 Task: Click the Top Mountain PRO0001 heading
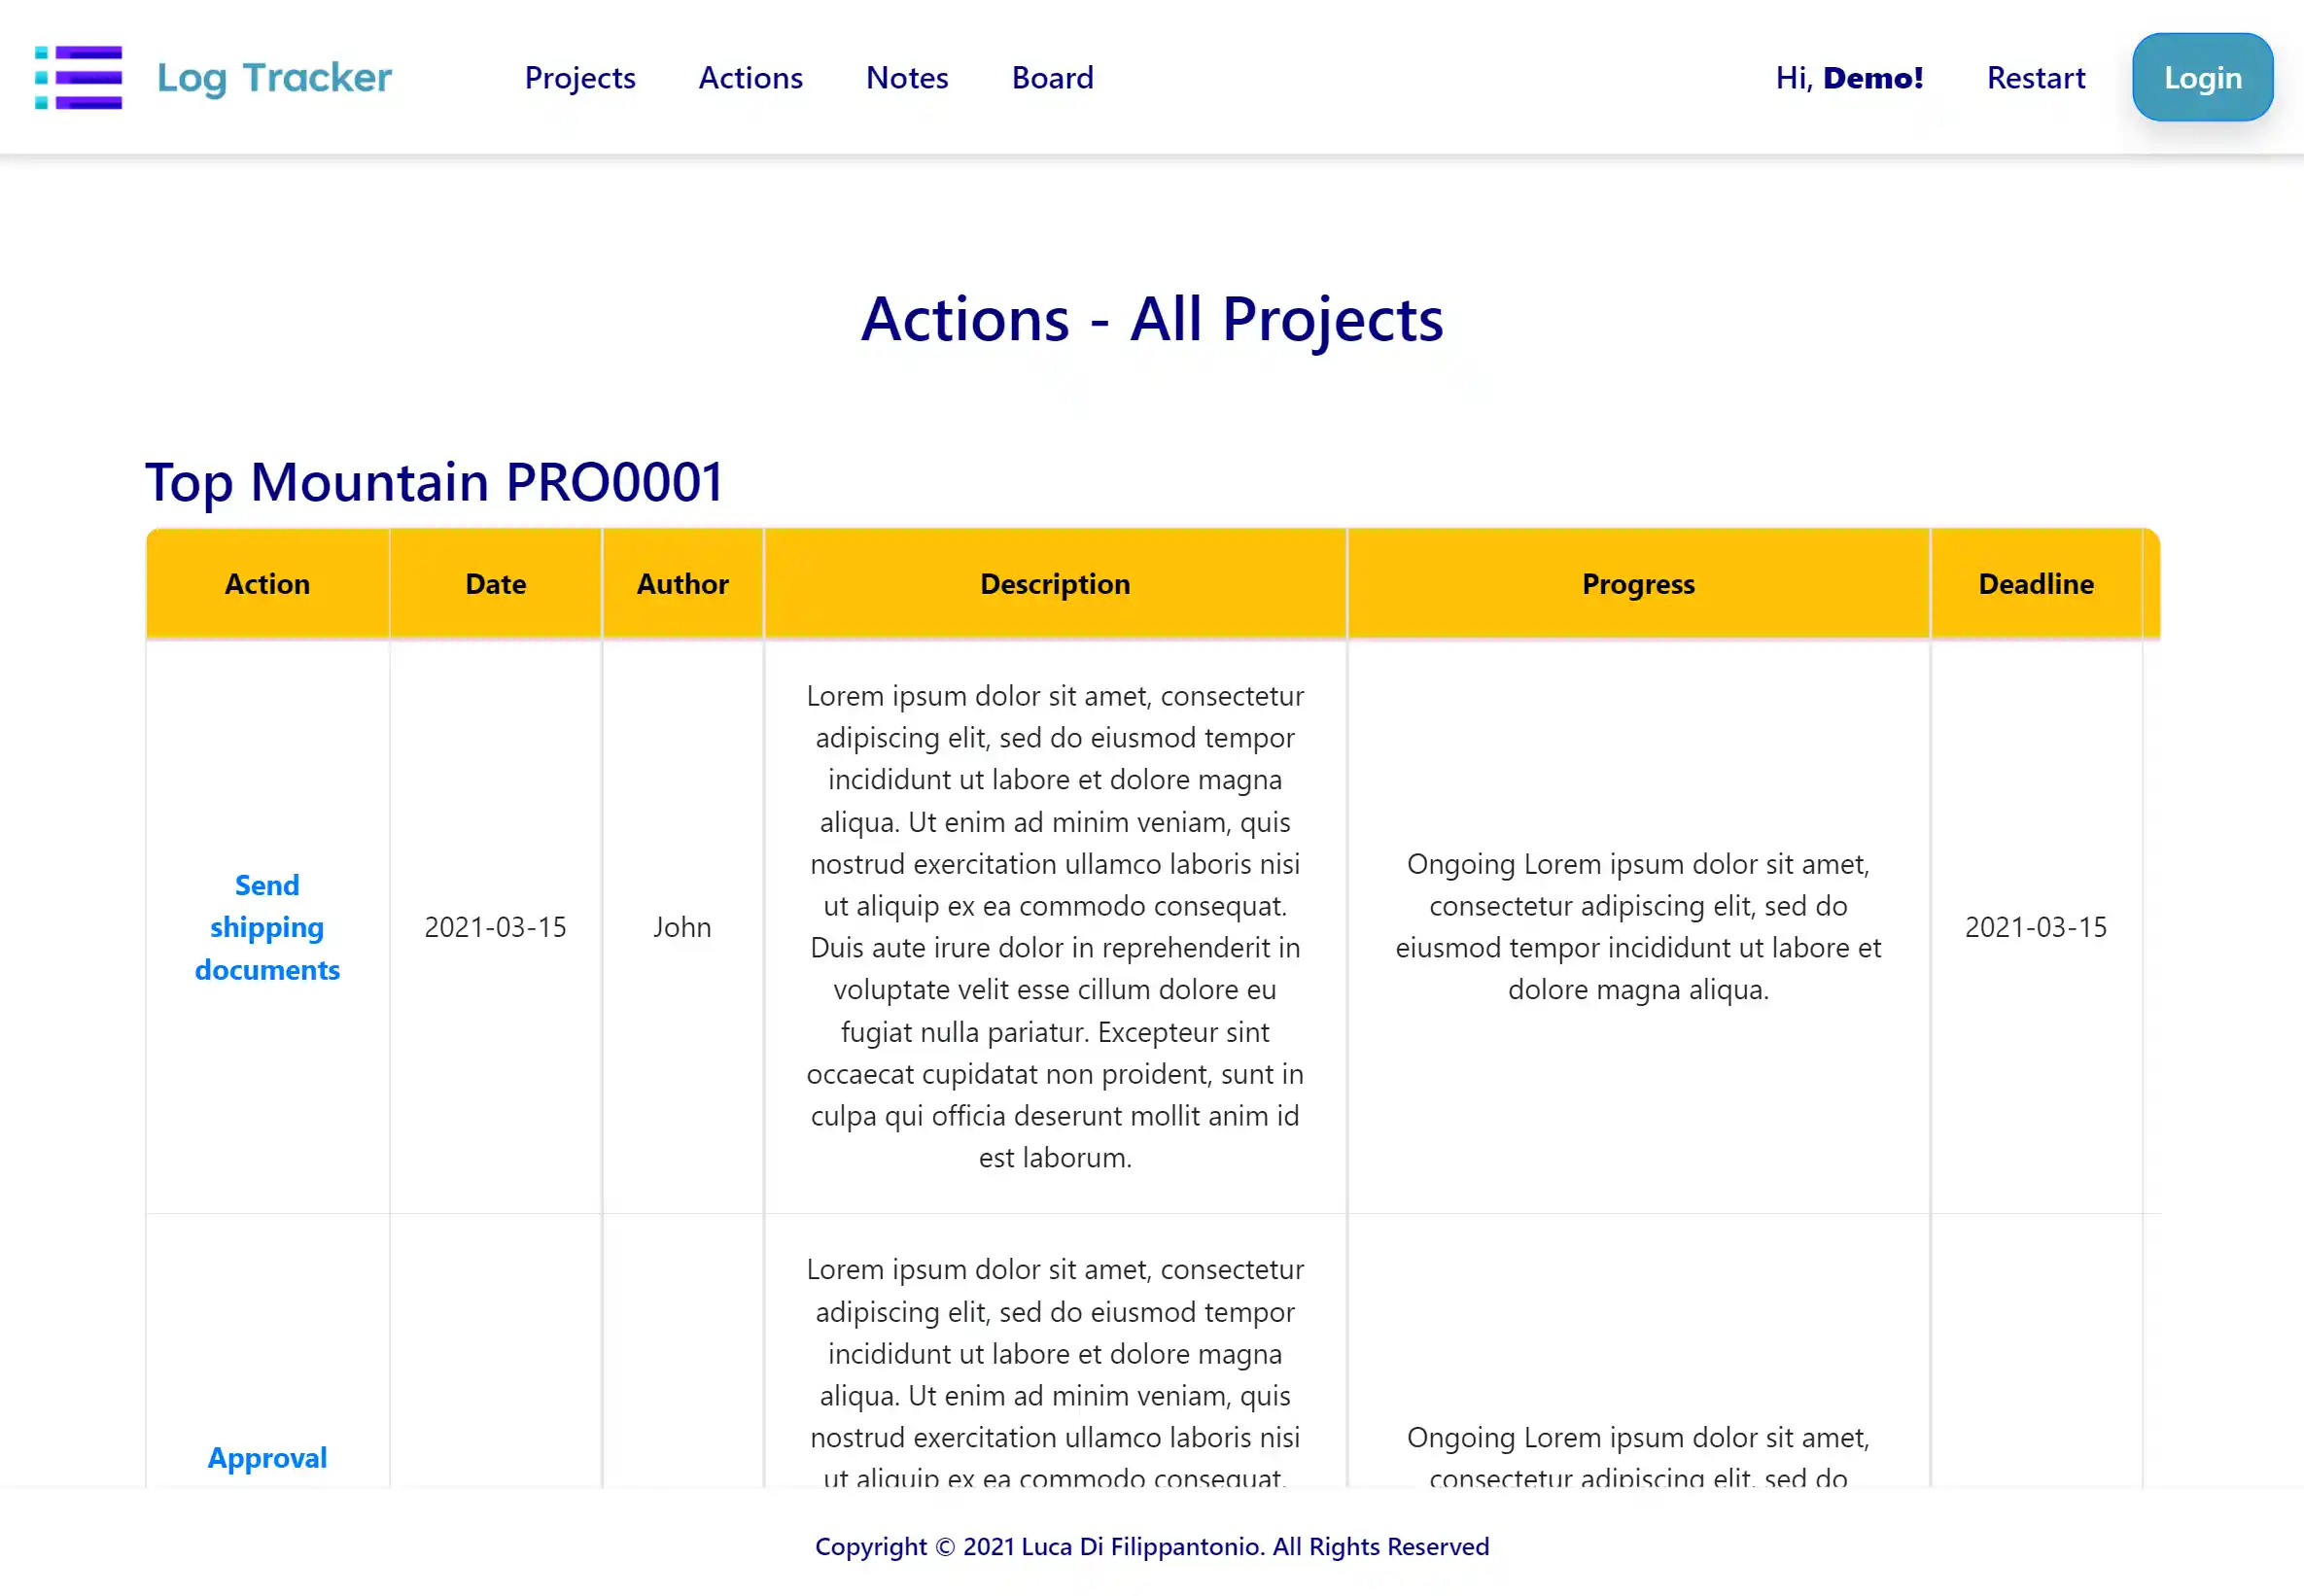pos(434,482)
